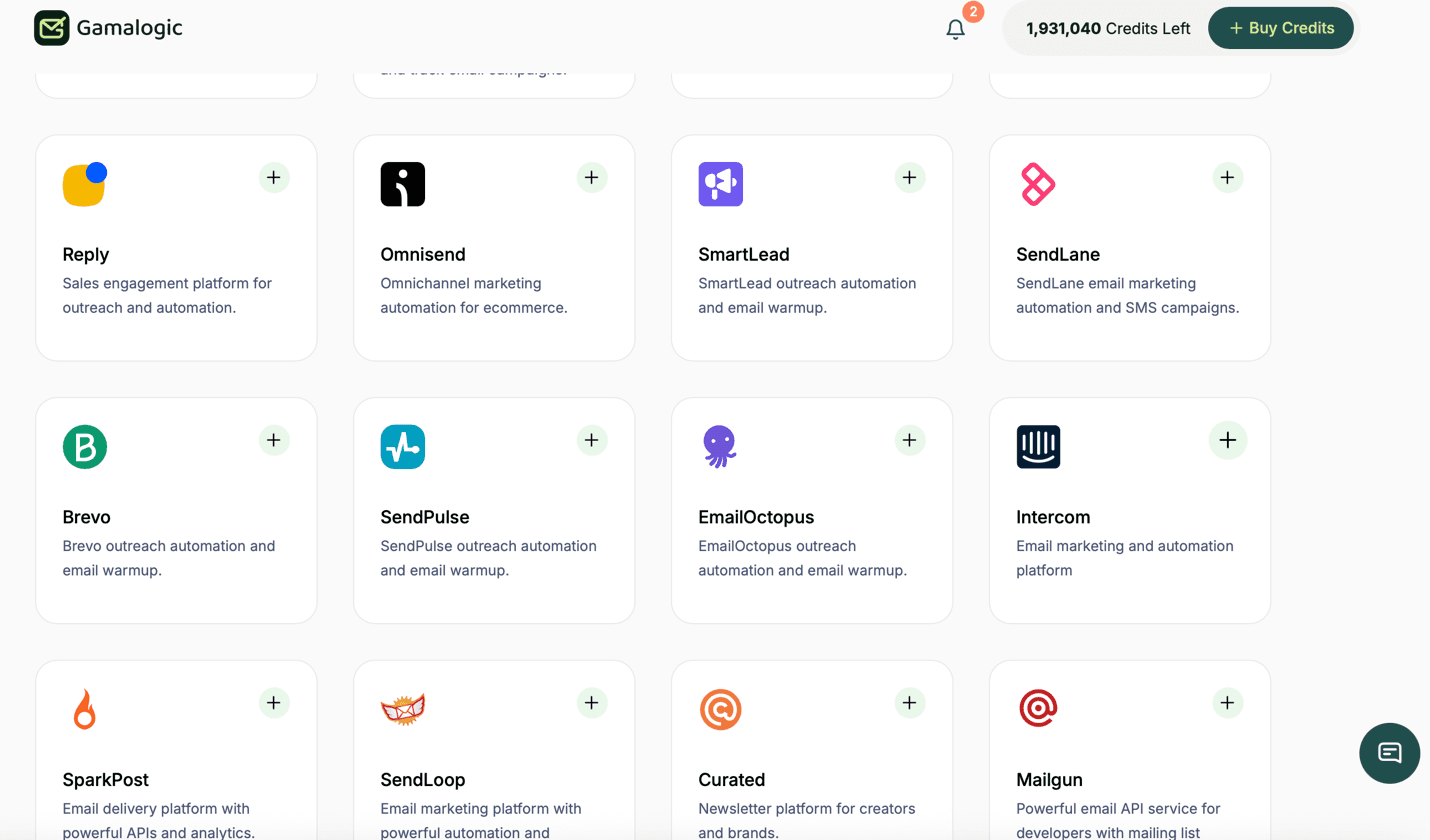Click 'Sales engagement platform' description text
The height and width of the screenshot is (840, 1430).
[167, 295]
